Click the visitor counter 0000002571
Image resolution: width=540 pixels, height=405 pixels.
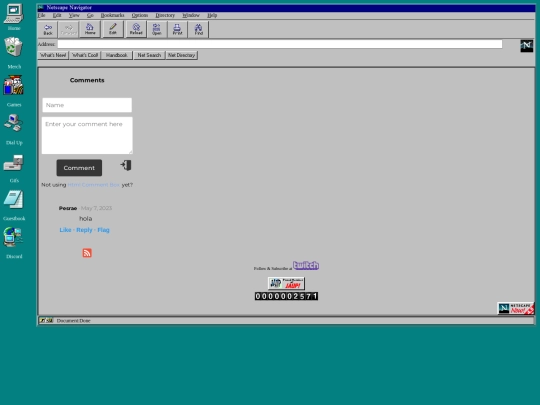click(x=286, y=296)
